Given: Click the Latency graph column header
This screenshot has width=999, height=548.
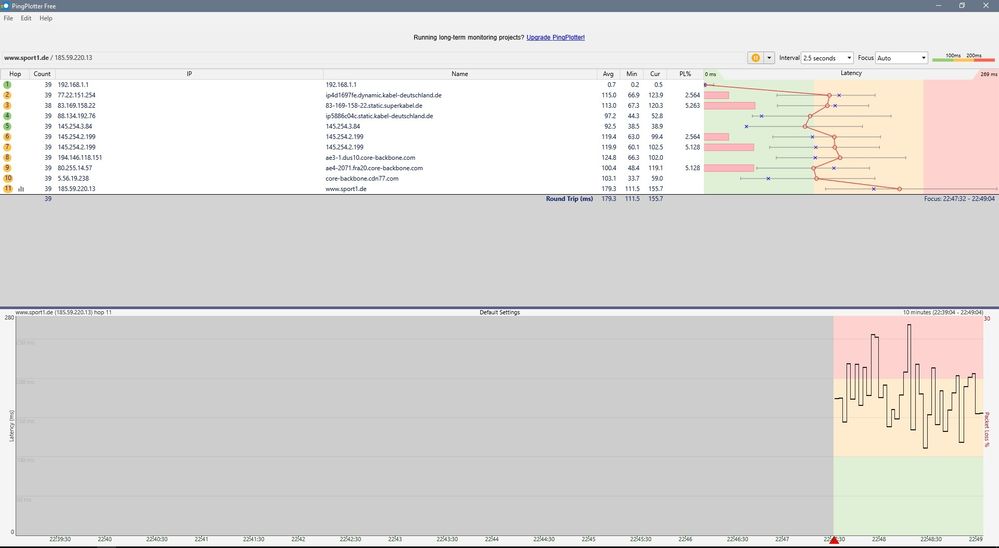Looking at the screenshot, I should pyautogui.click(x=851, y=73).
